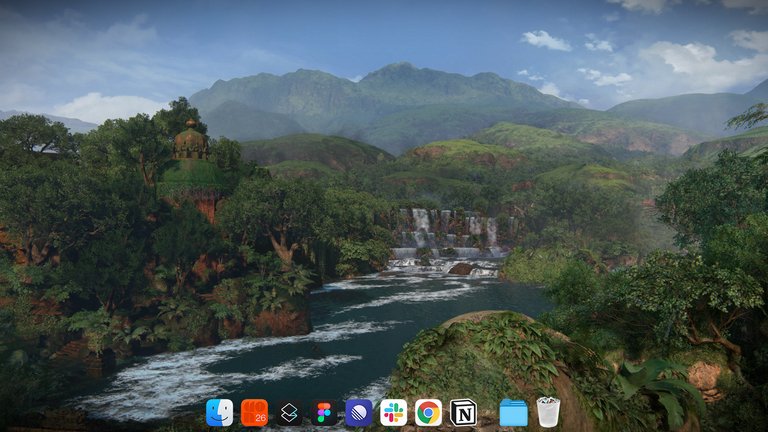Open Notion from the dock
The image size is (768, 432).
(x=463, y=412)
